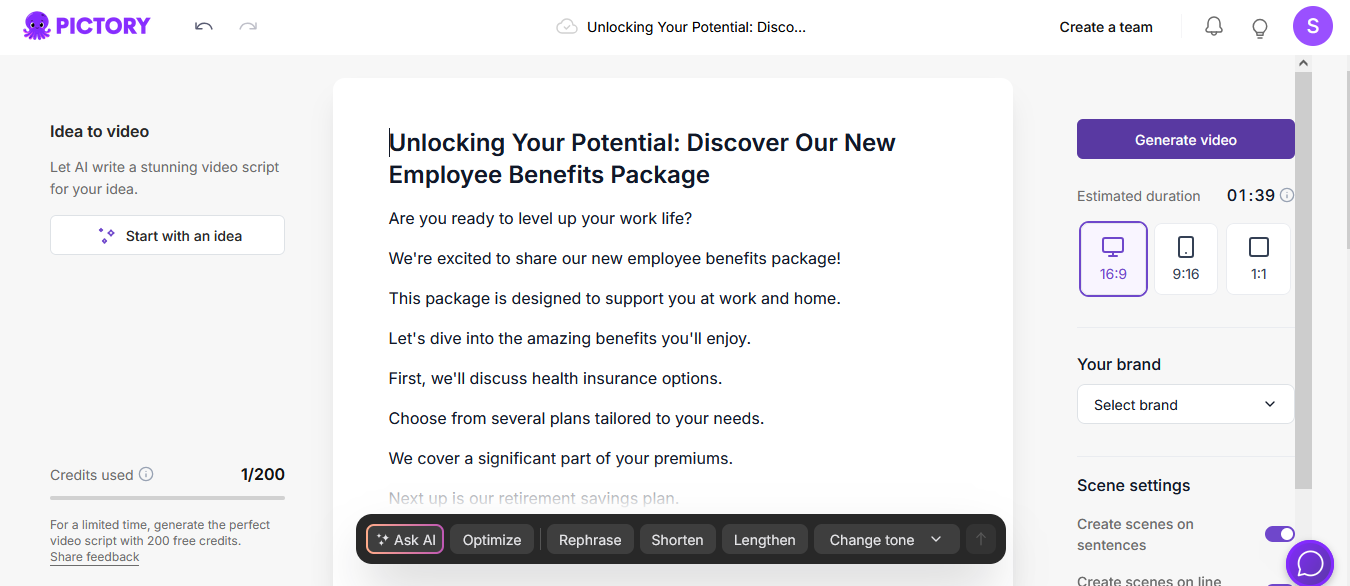Open the user profile avatar S
The width and height of the screenshot is (1350, 586).
[x=1312, y=26]
